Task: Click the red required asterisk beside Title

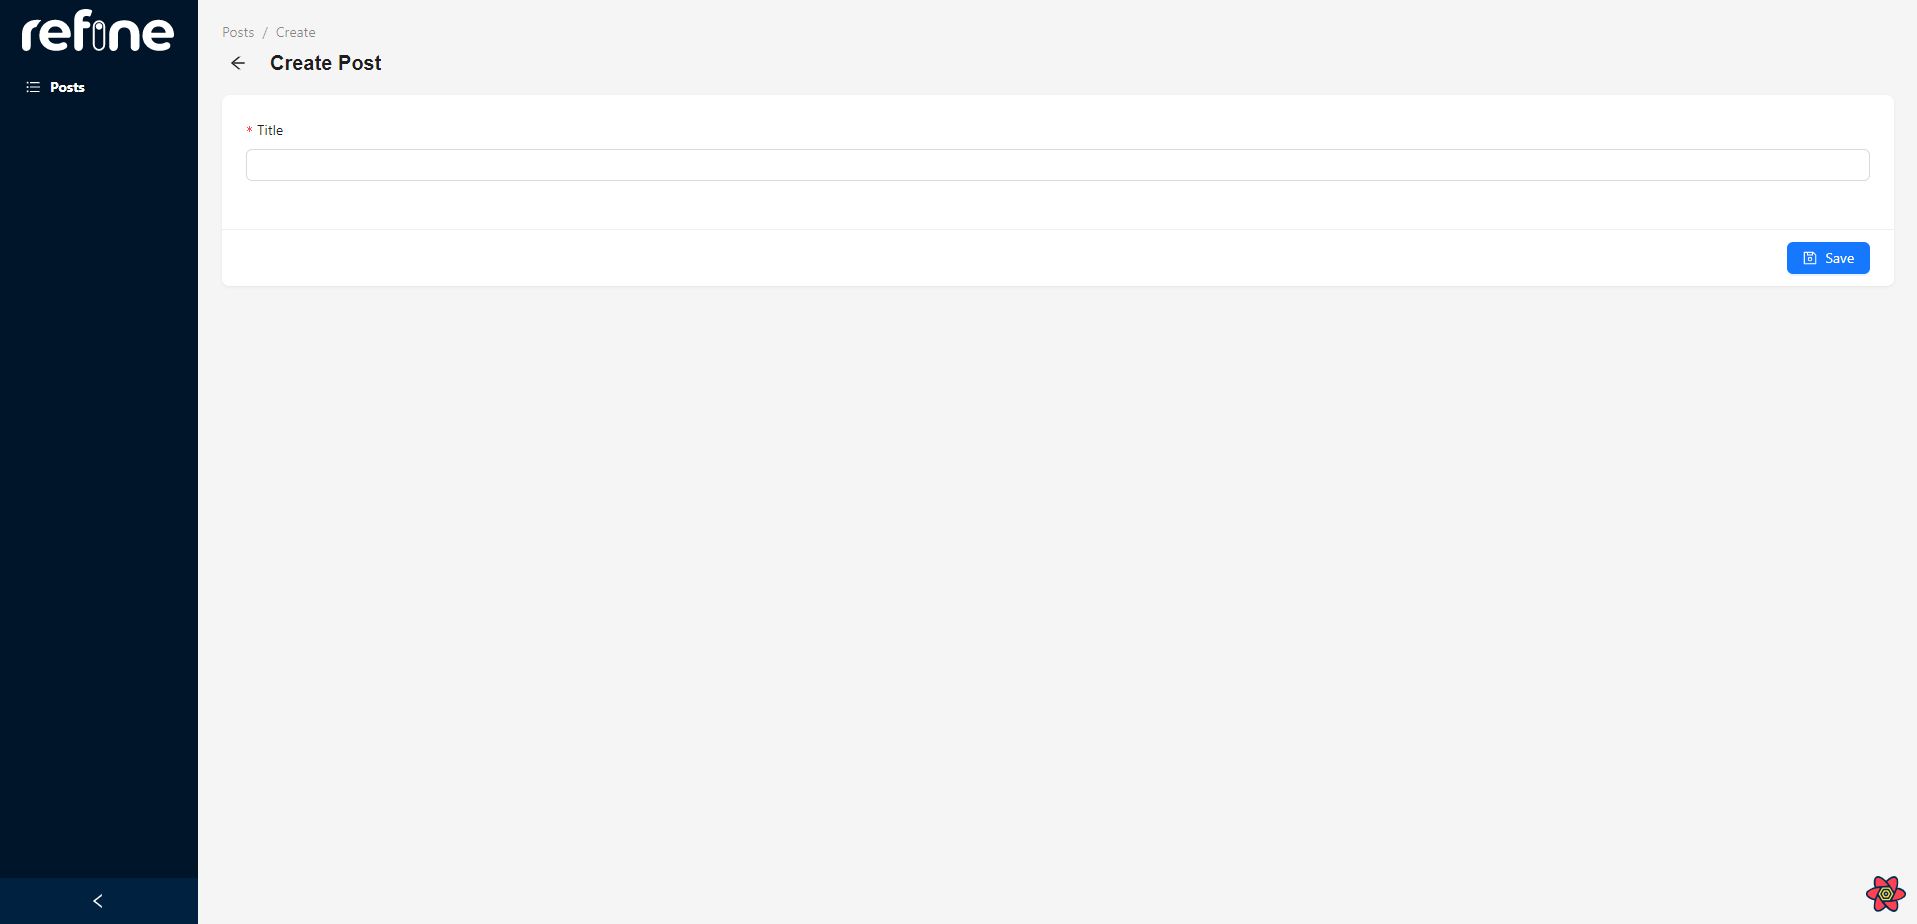Action: tap(250, 131)
